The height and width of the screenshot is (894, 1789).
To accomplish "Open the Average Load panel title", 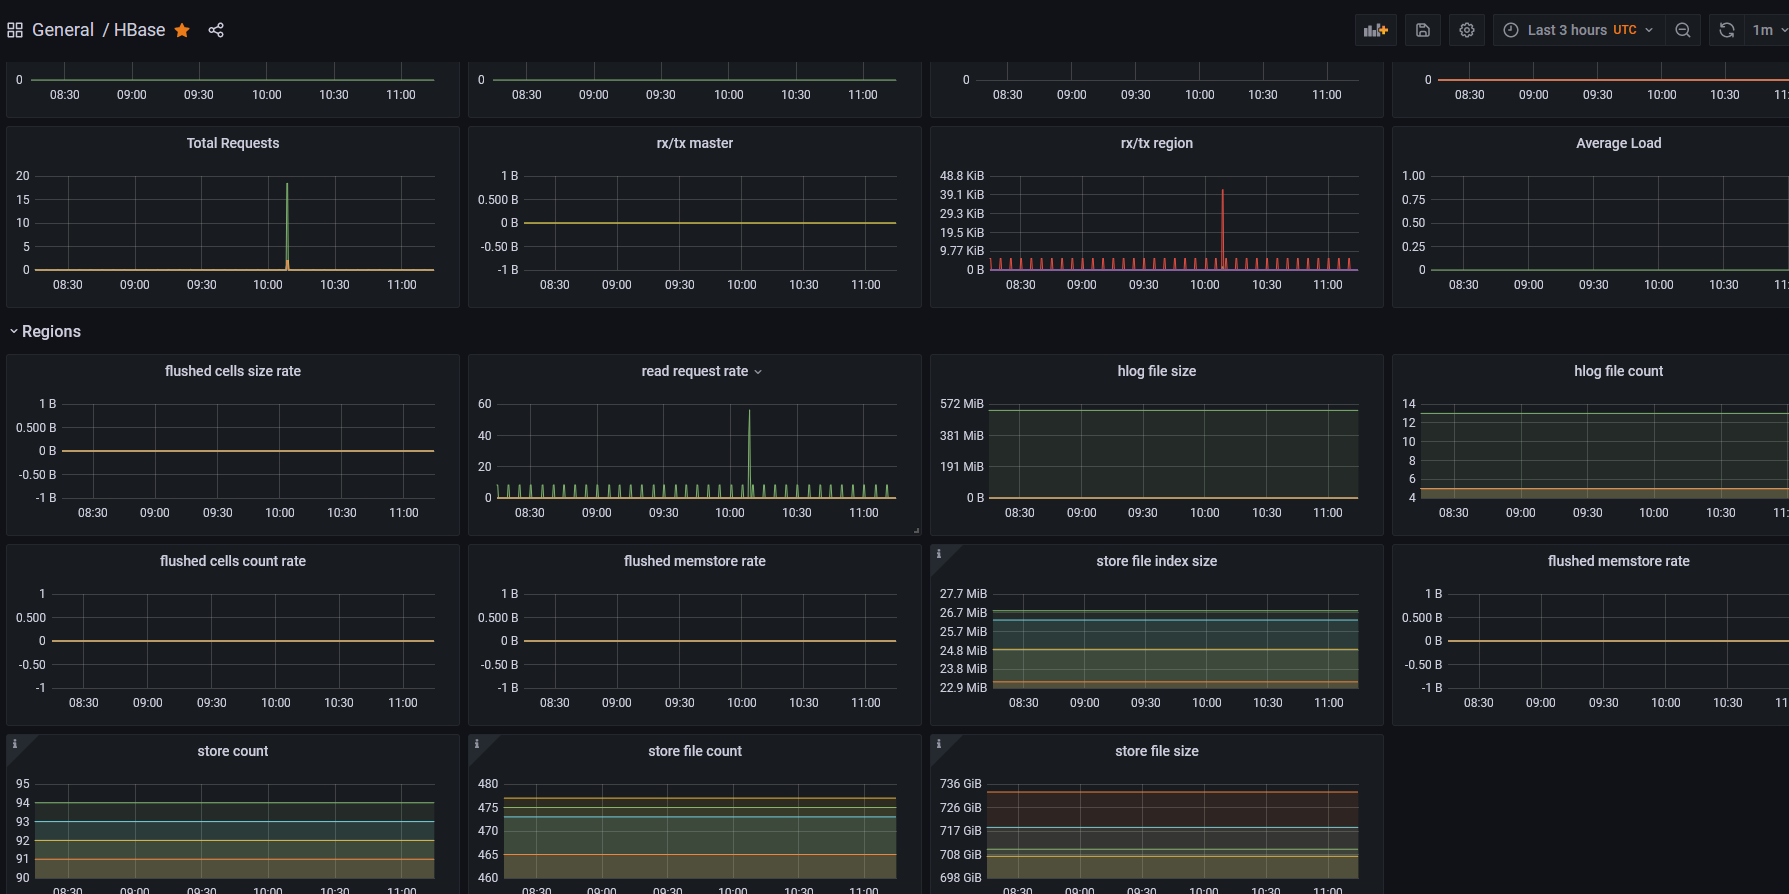I will pos(1619,143).
